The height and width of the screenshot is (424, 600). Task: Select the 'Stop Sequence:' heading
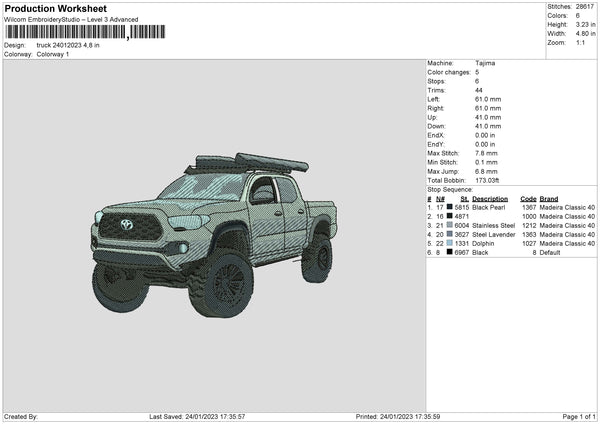point(450,190)
